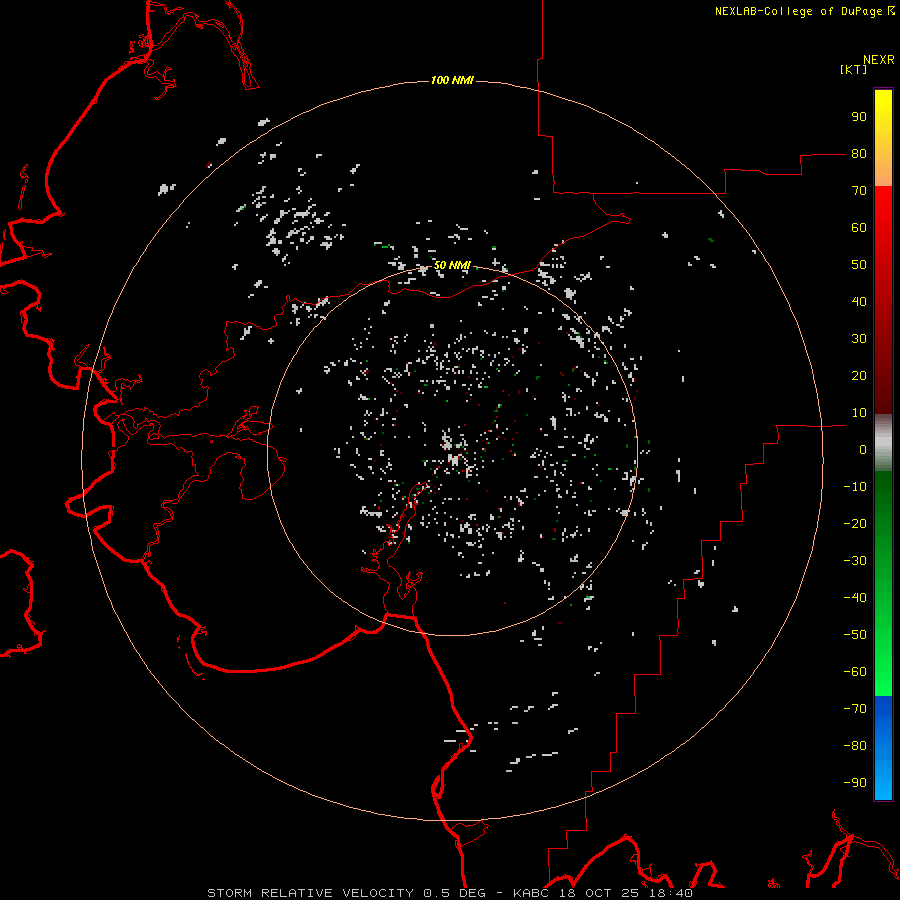
Task: Select the -80 value on the velocity scale
Action: click(855, 746)
